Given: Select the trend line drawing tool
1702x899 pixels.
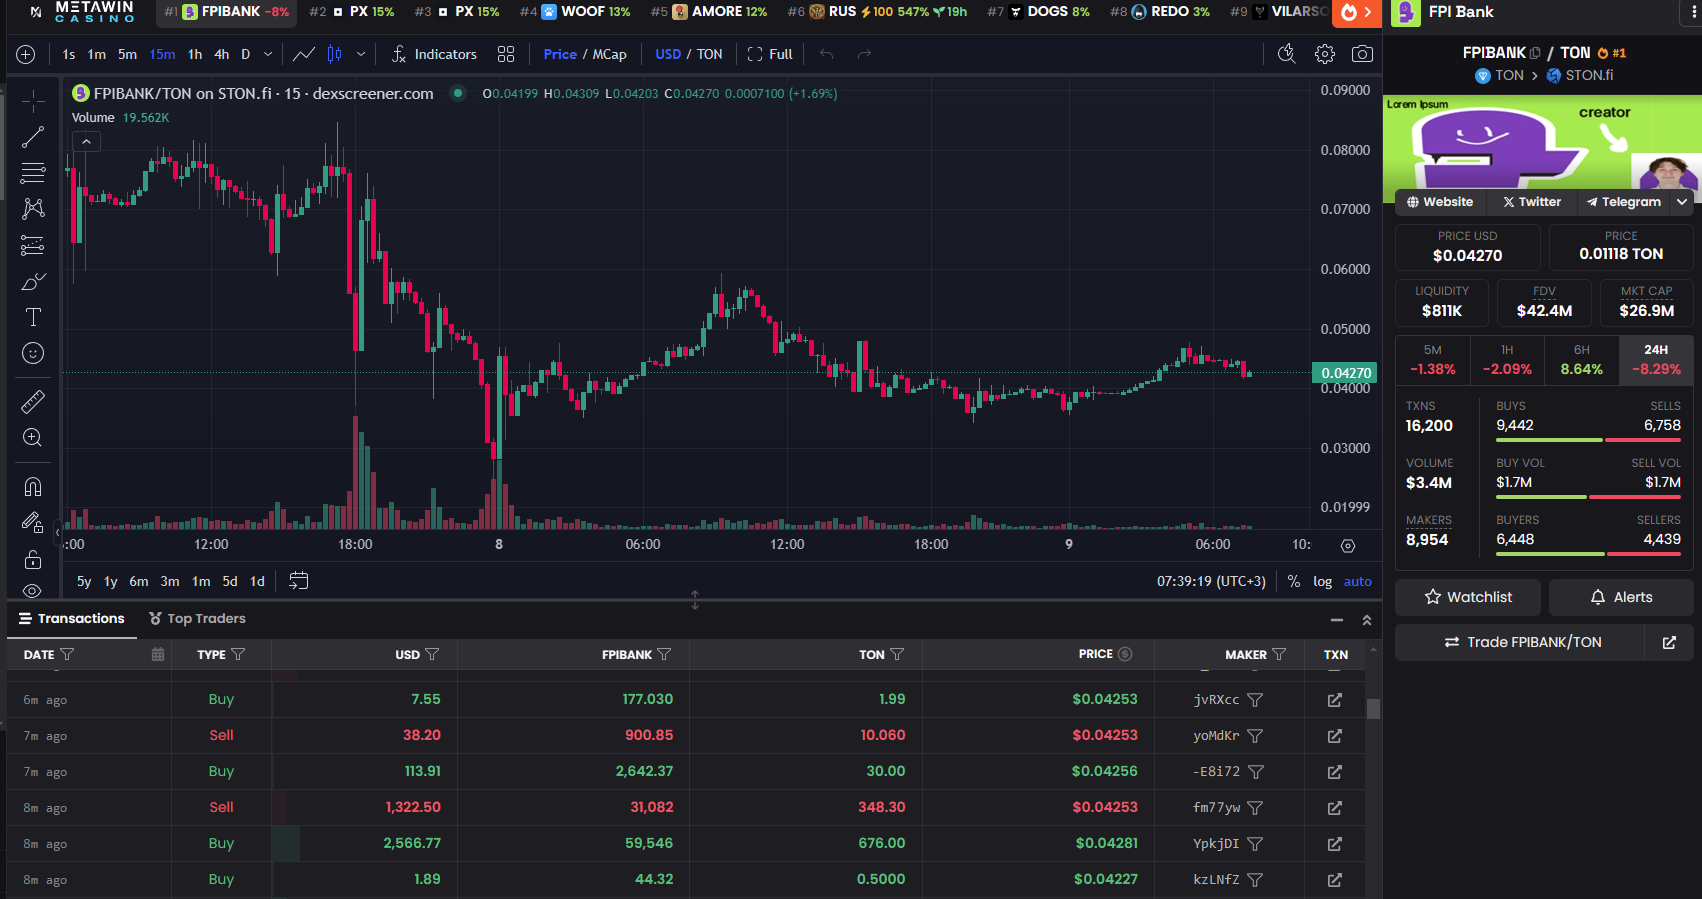Looking at the screenshot, I should pyautogui.click(x=33, y=137).
